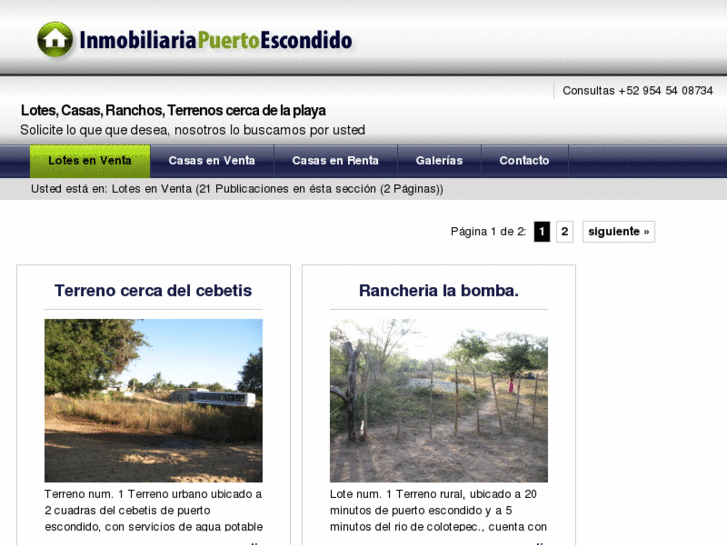Go to page 2 of listings
Viewport: 727px width, 545px height.
[564, 231]
